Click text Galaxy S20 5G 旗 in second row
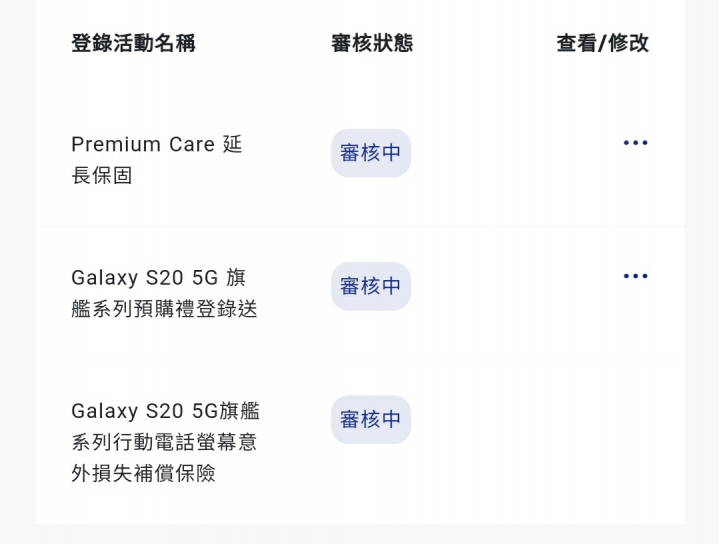Viewport: 720px width, 544px height. [x=158, y=278]
